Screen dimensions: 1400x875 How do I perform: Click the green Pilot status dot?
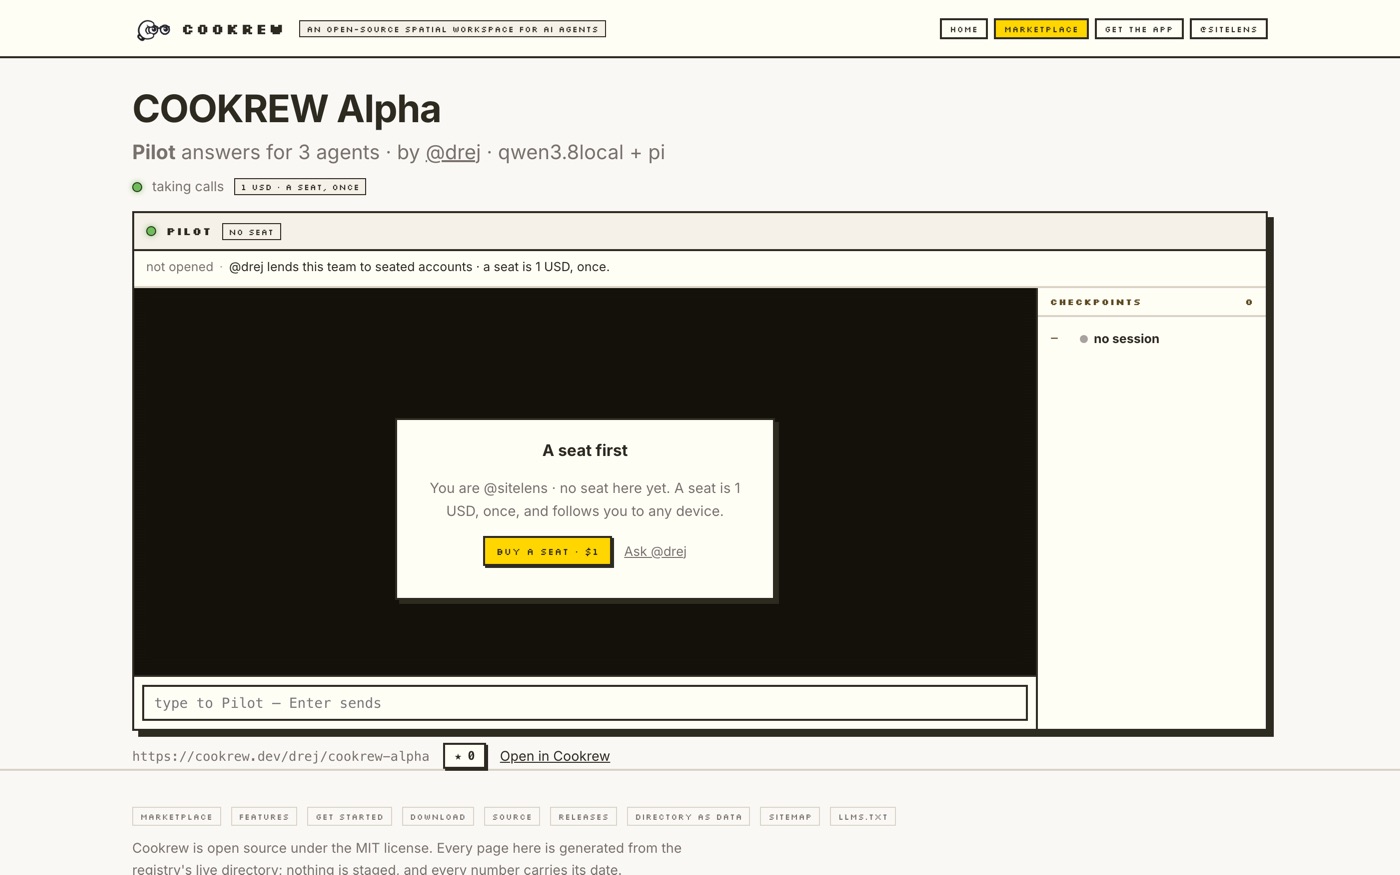151,231
